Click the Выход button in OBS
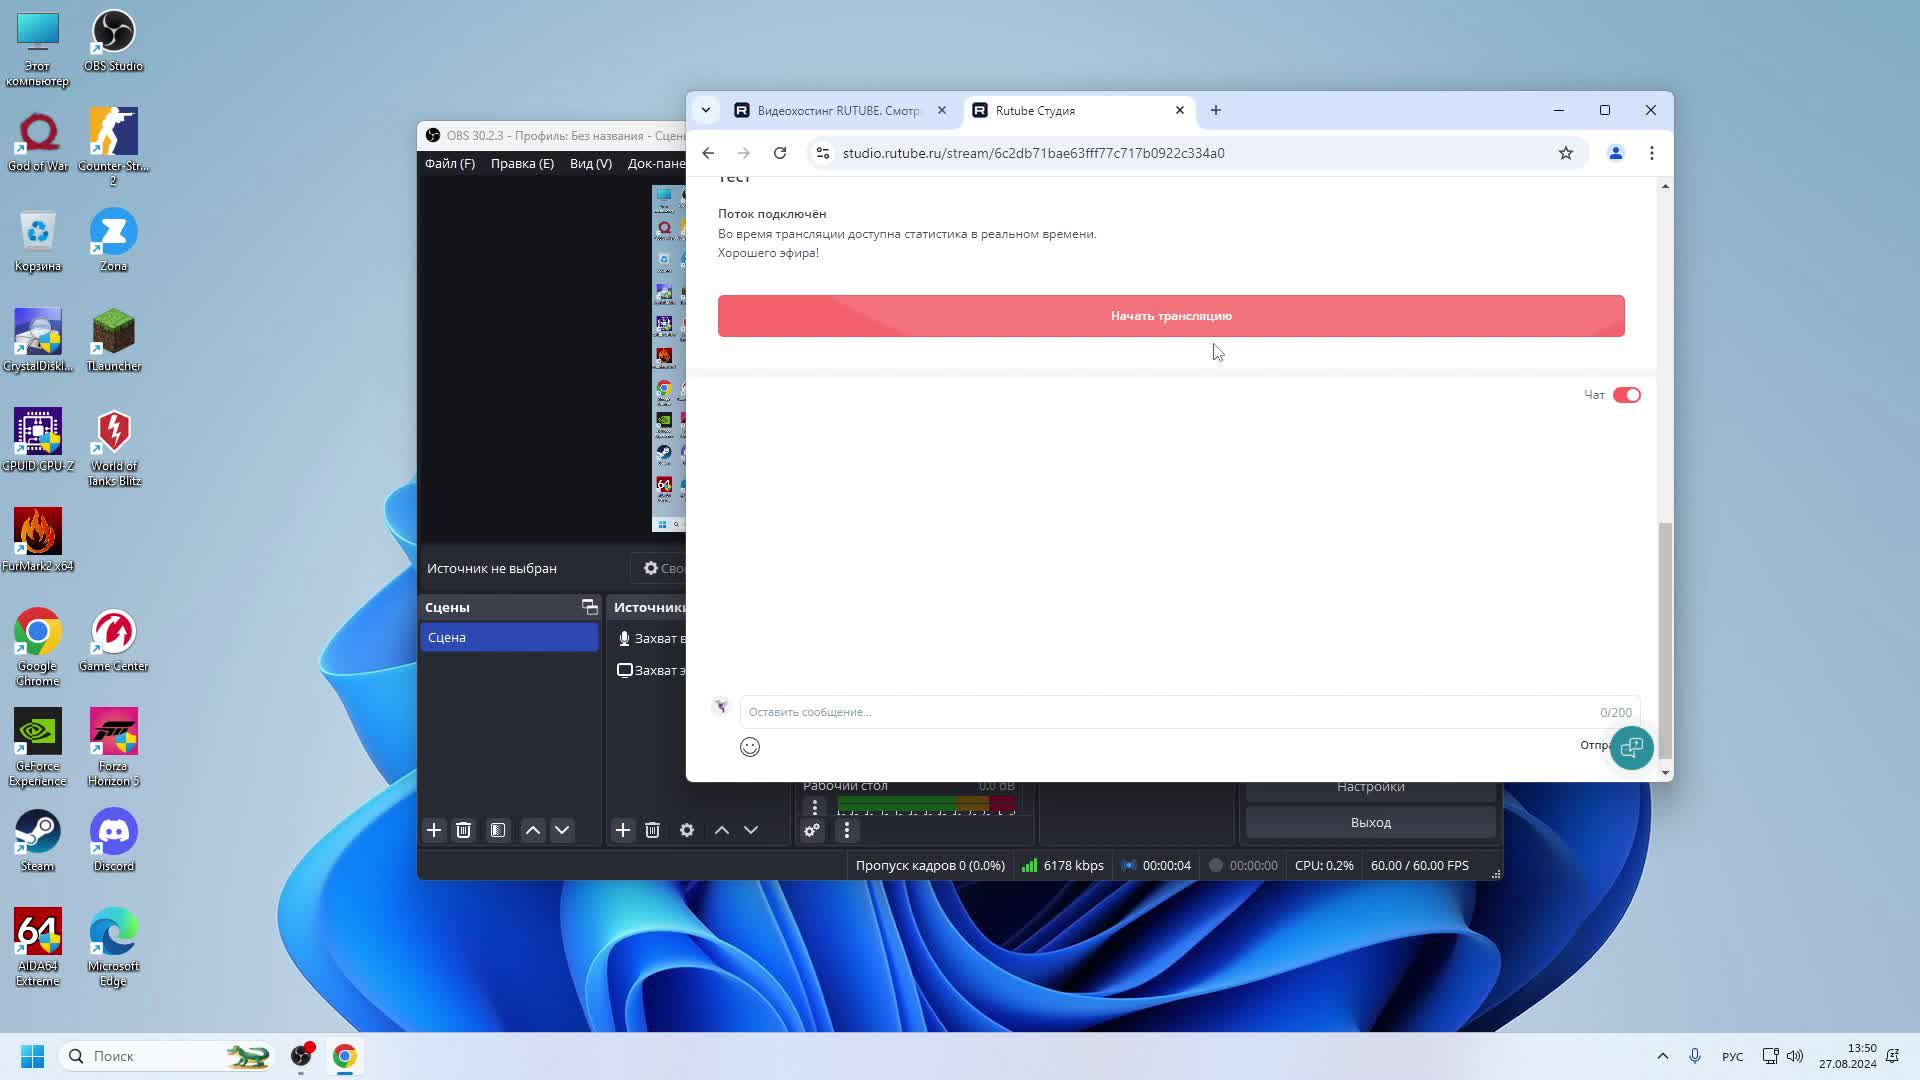Screen dimensions: 1920x1080 coord(1370,822)
